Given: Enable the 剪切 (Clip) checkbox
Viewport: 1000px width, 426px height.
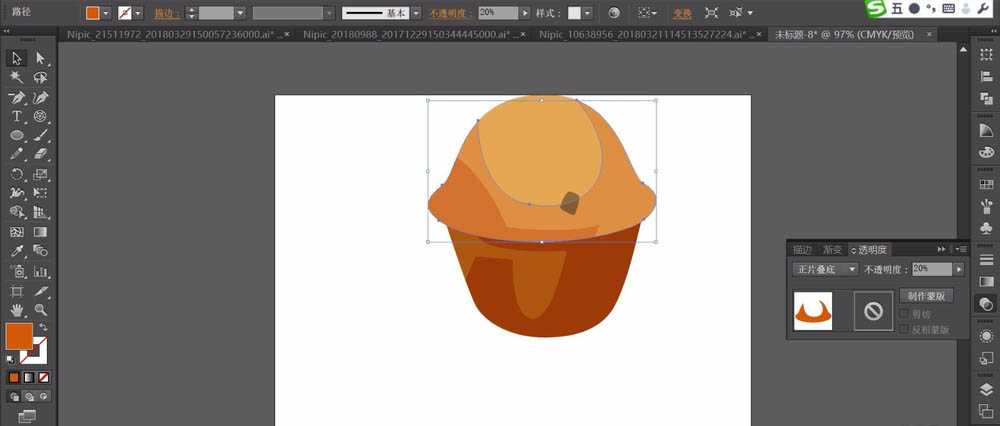Looking at the screenshot, I should 905,314.
